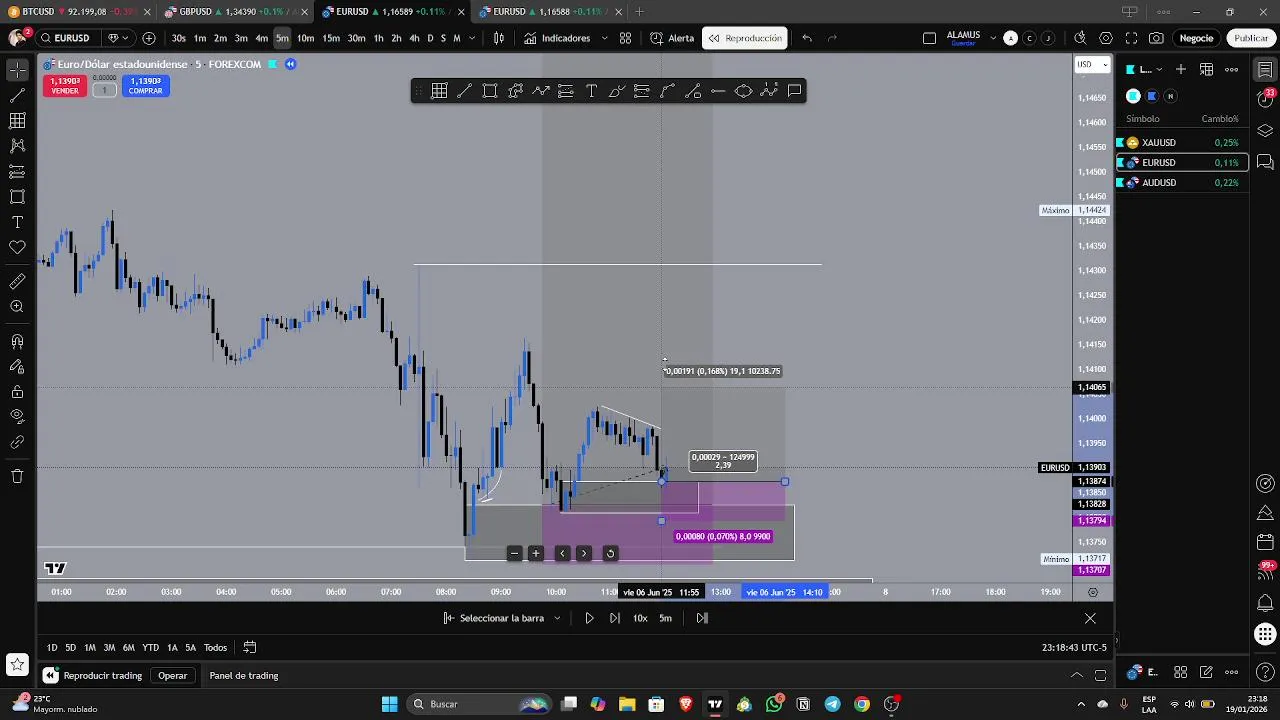Activate the zoom in magnifier tool

point(17,307)
